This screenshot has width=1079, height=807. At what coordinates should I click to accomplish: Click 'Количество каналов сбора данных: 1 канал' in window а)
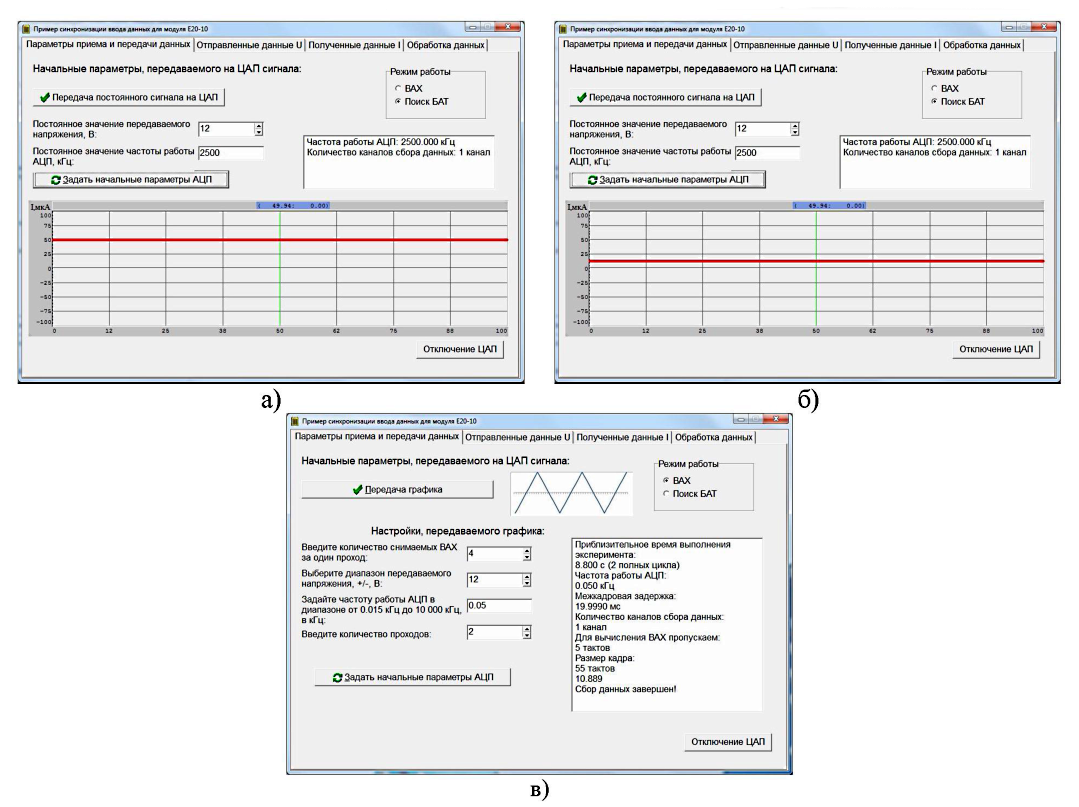point(398,152)
